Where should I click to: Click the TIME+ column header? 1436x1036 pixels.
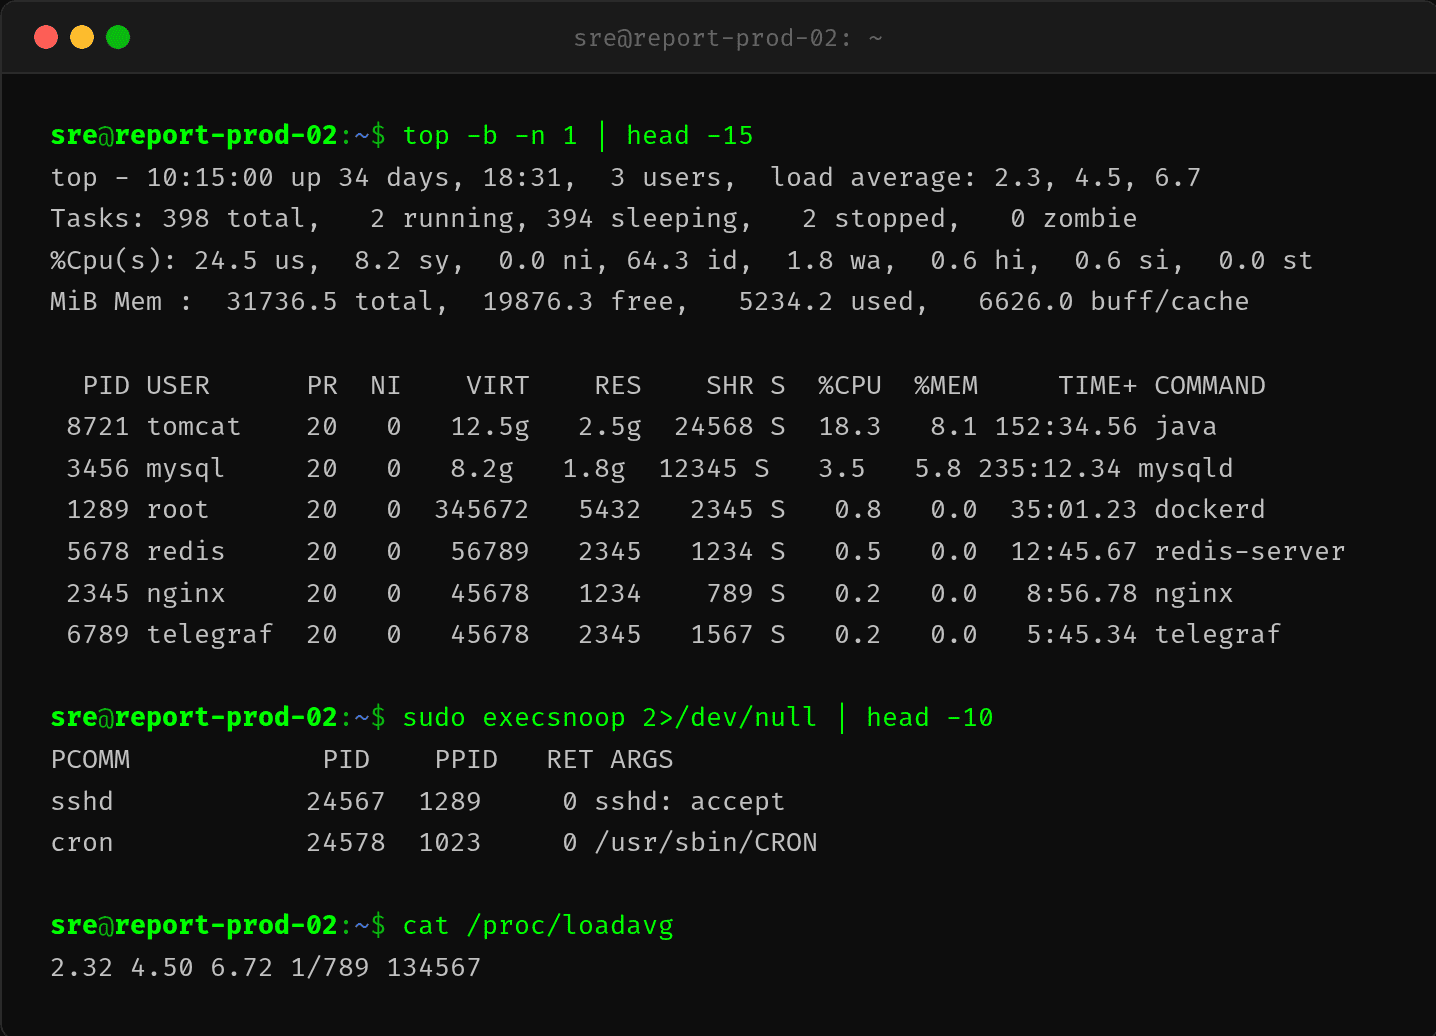point(1098,386)
